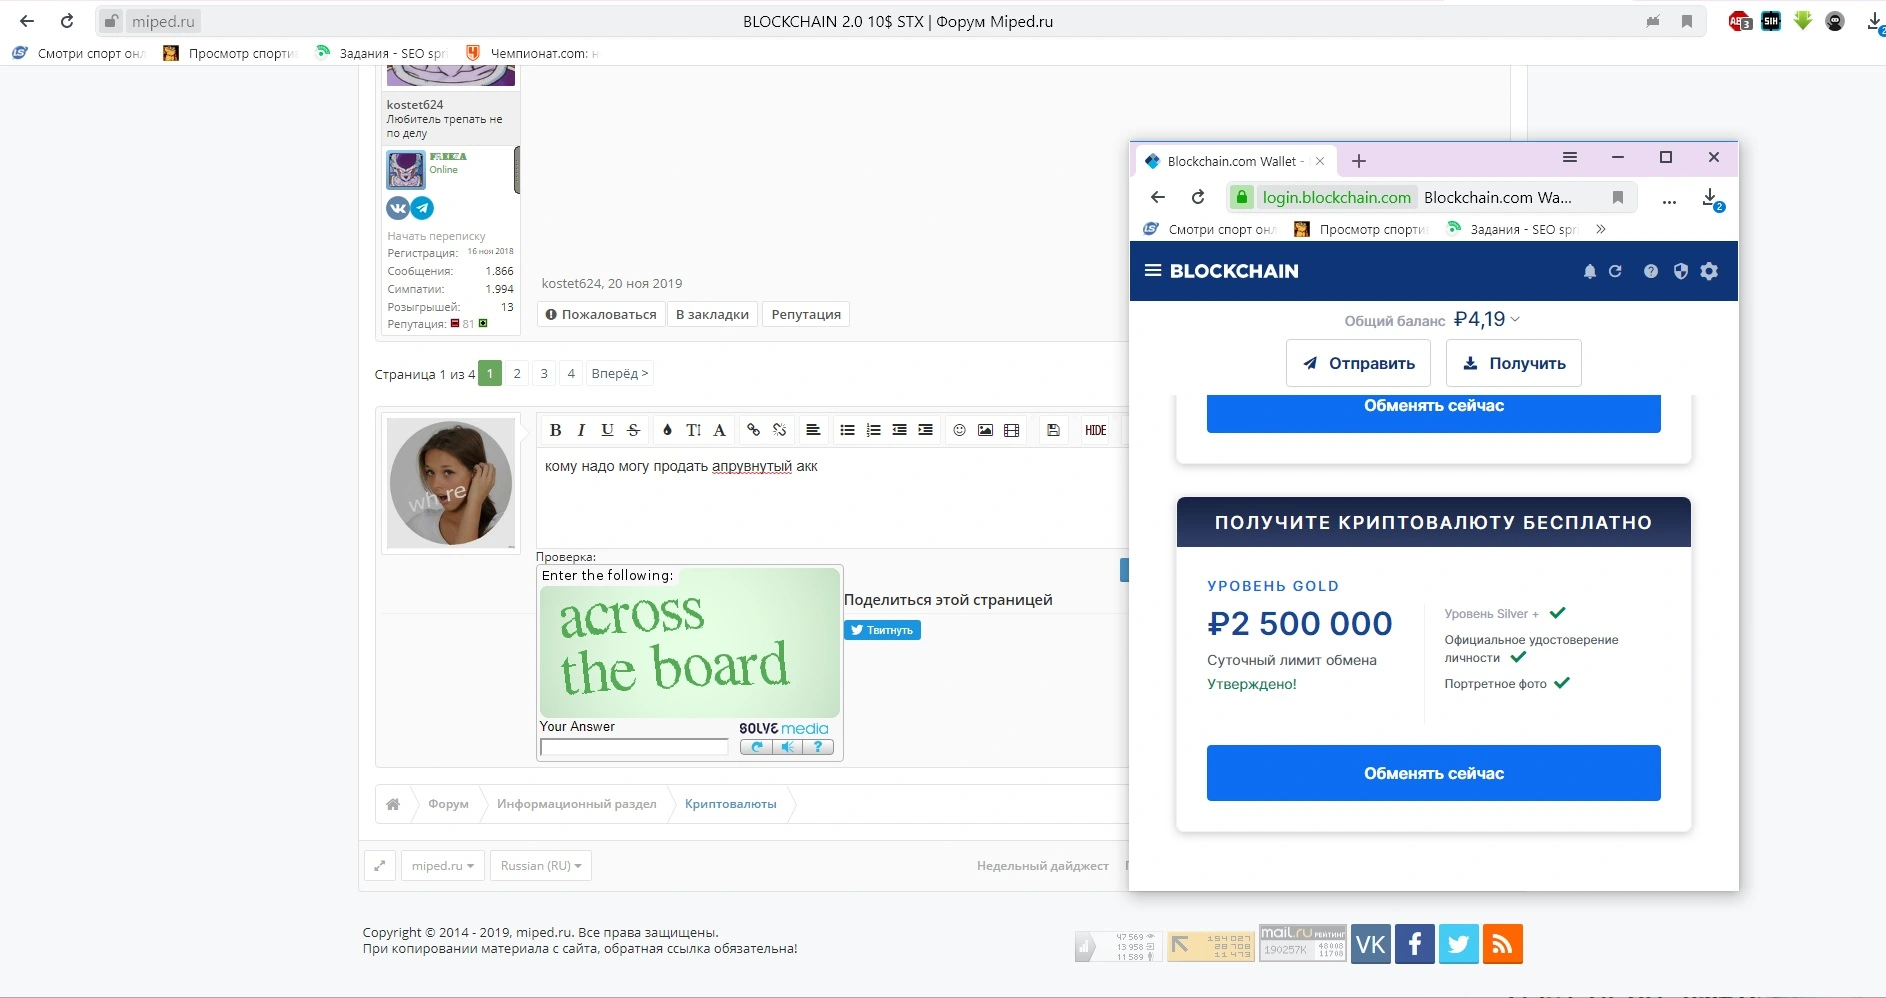This screenshot has height=998, width=1886.
Task: Click the Отправить send button in wallet
Action: click(x=1359, y=363)
